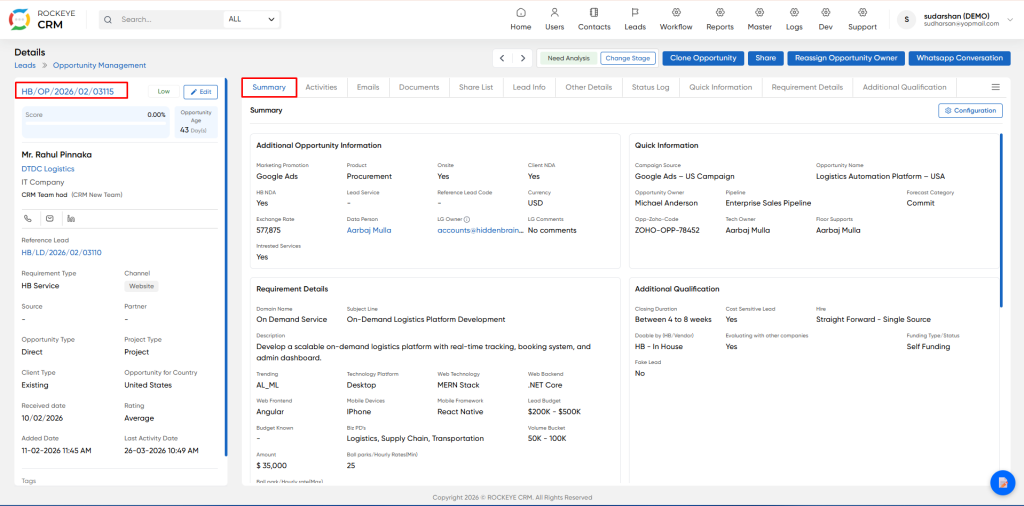The height and width of the screenshot is (506, 1024).
Task: Open the Opportunity Management breadcrumb link
Action: click(99, 65)
